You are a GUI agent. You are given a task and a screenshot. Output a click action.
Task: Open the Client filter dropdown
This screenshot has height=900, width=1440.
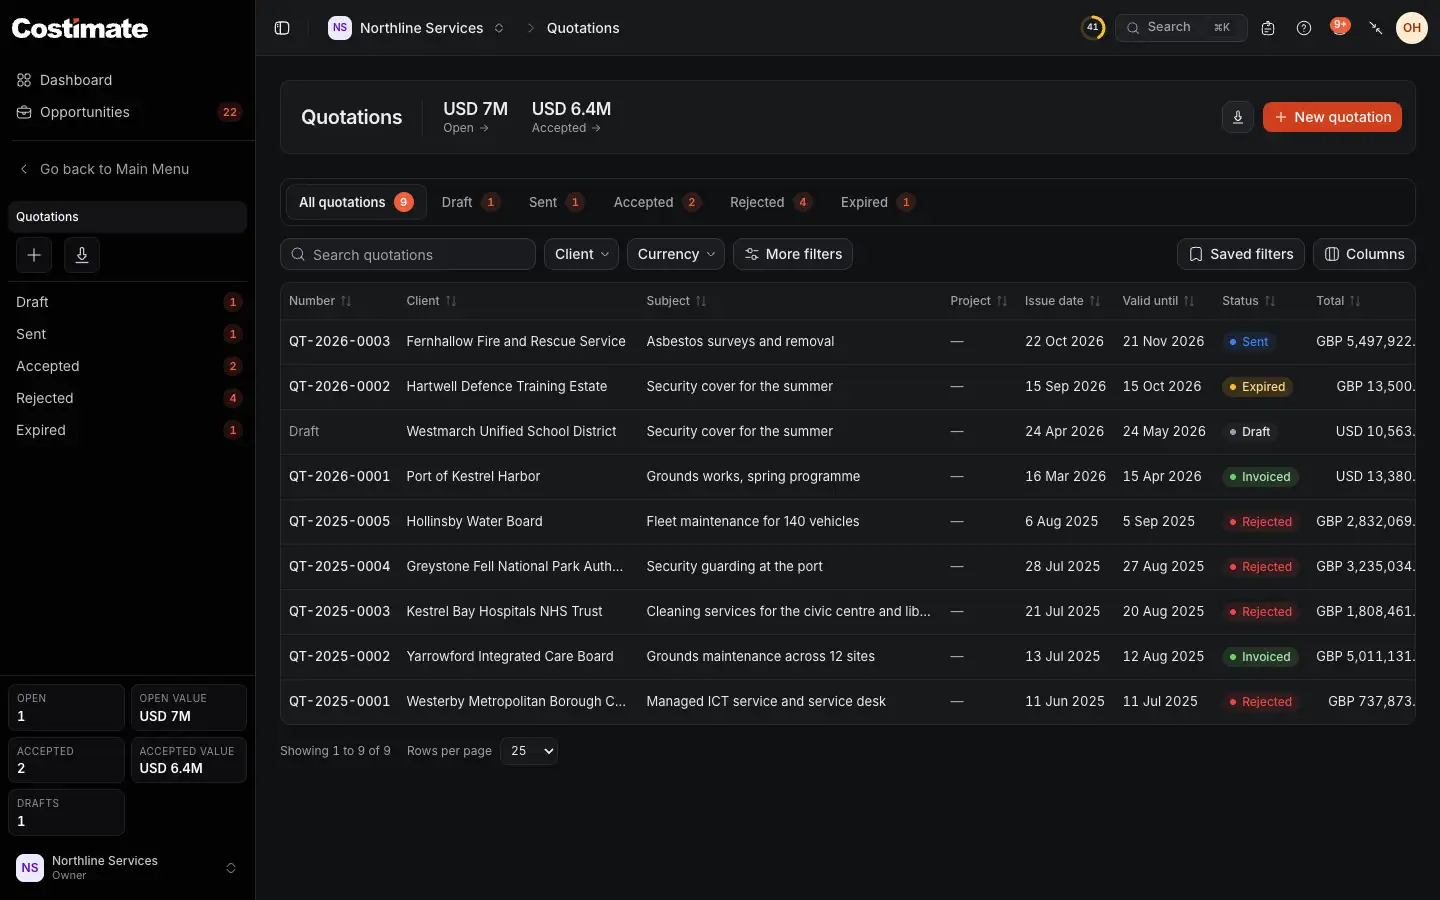pos(581,254)
